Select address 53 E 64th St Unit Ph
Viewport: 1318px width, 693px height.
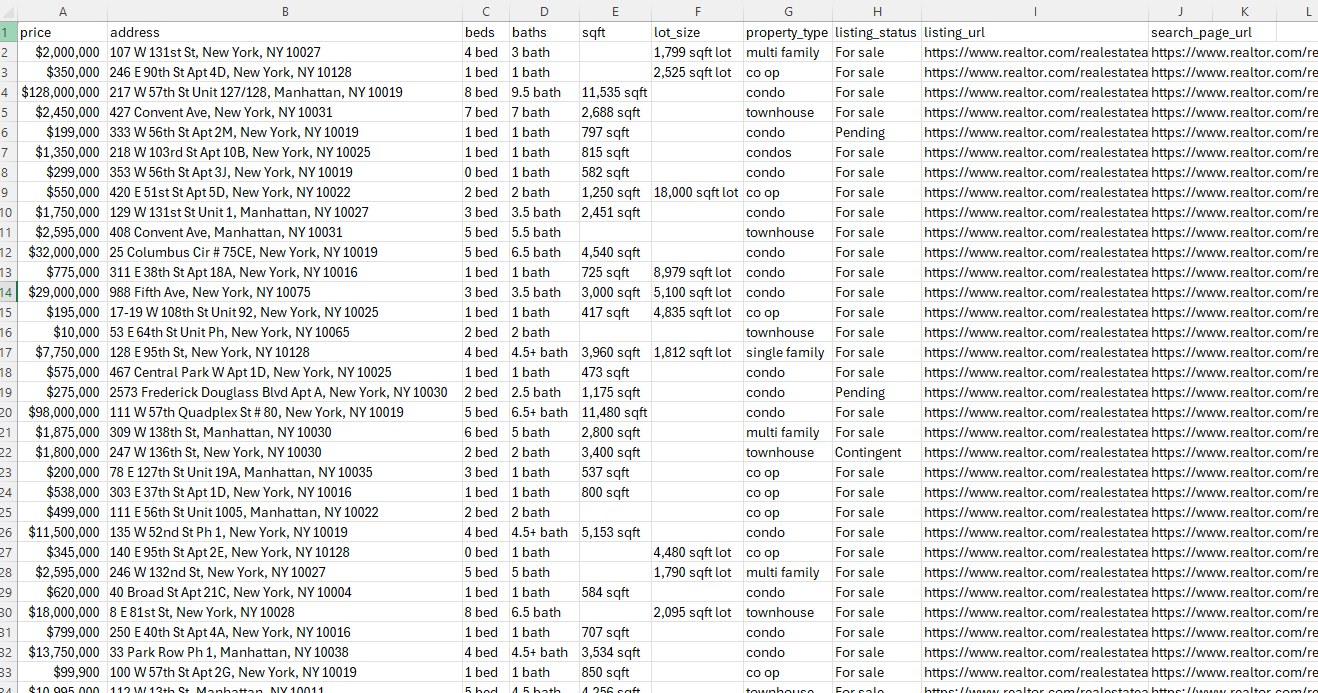[x=285, y=332]
